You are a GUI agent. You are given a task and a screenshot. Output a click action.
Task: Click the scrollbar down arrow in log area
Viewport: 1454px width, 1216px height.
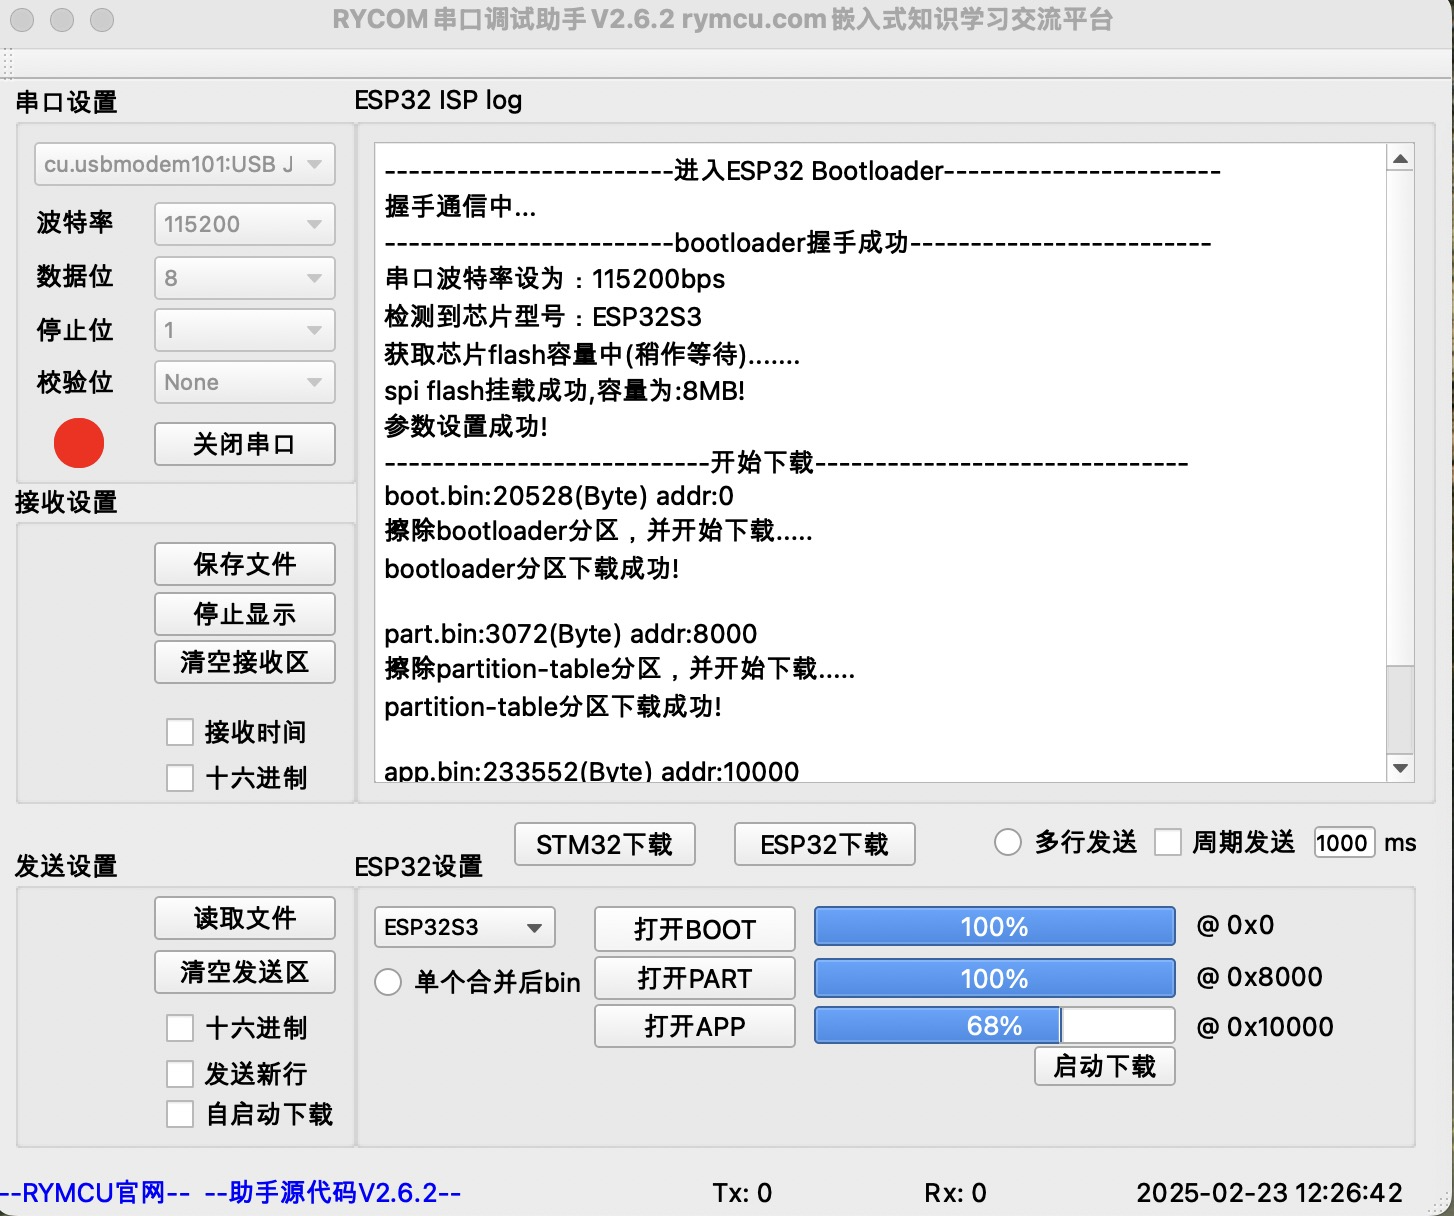point(1399,769)
